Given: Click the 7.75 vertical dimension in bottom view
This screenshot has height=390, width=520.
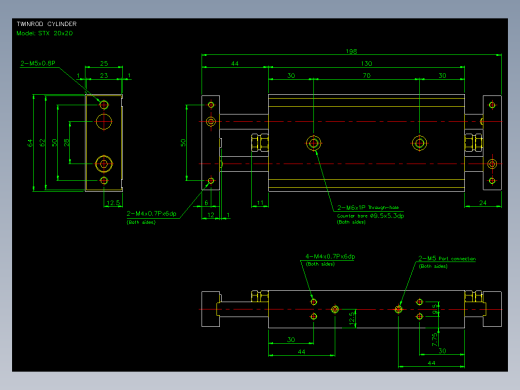Looking at the screenshot, I should click(434, 339).
